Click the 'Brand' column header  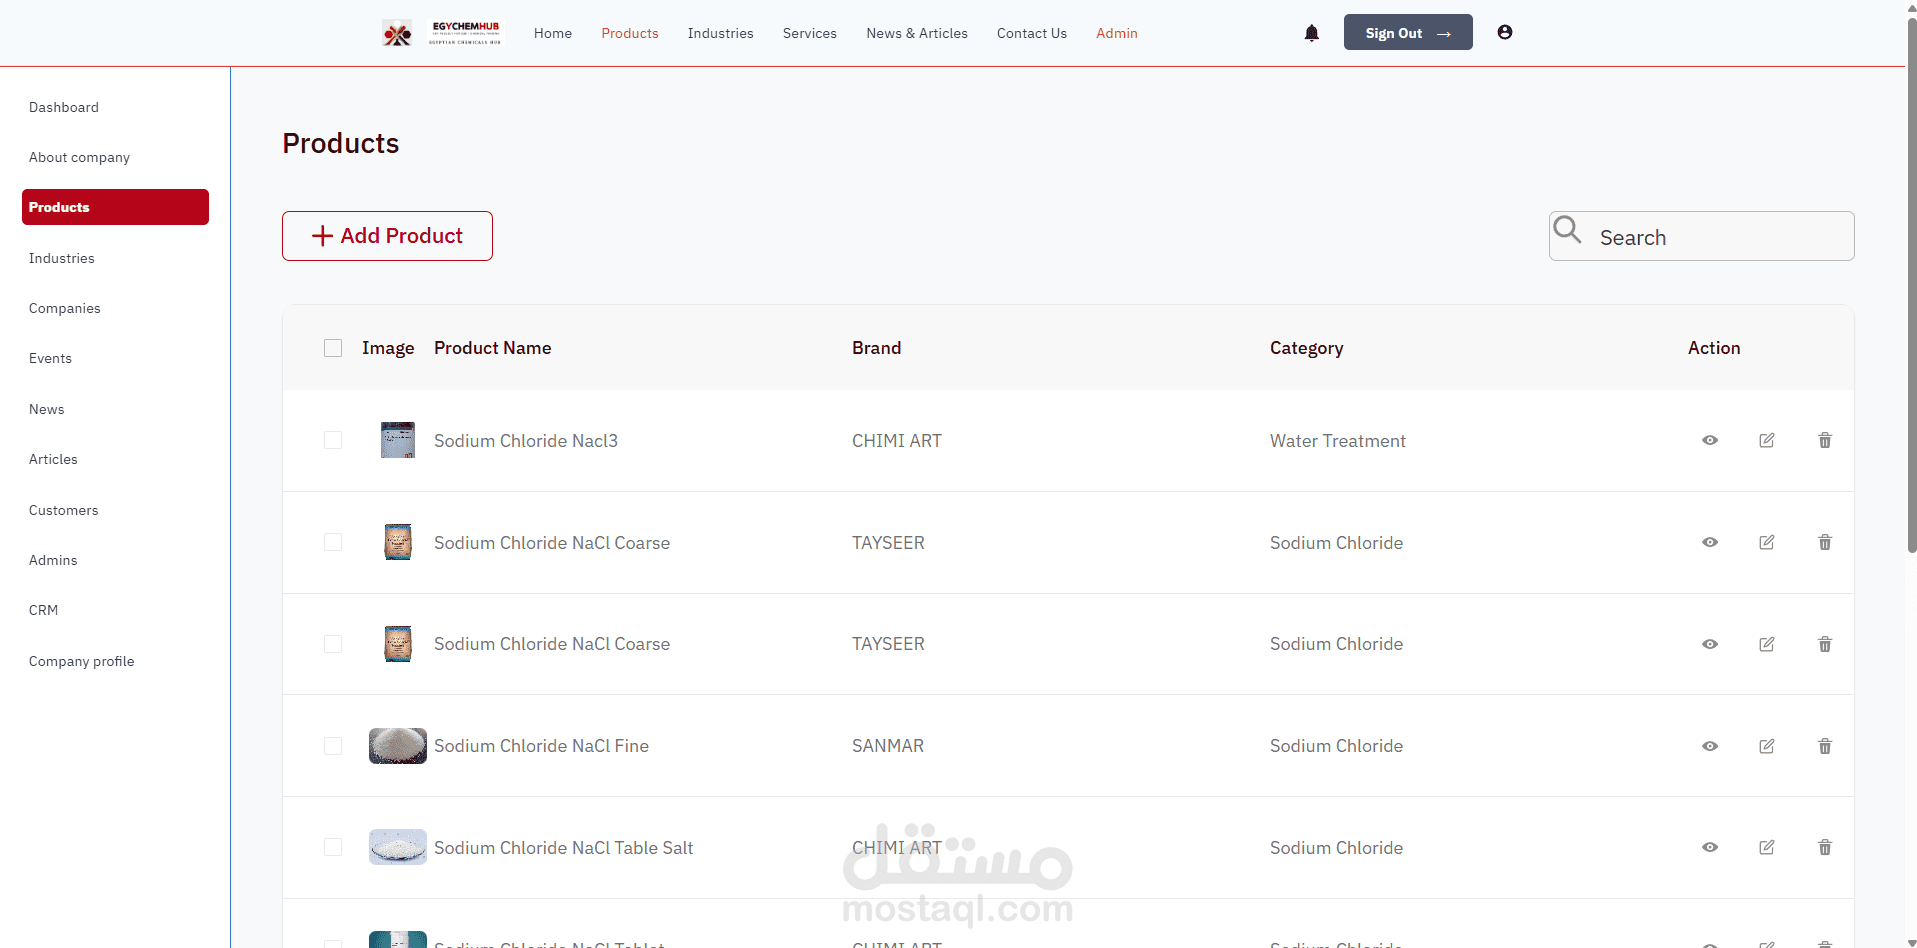click(x=877, y=348)
